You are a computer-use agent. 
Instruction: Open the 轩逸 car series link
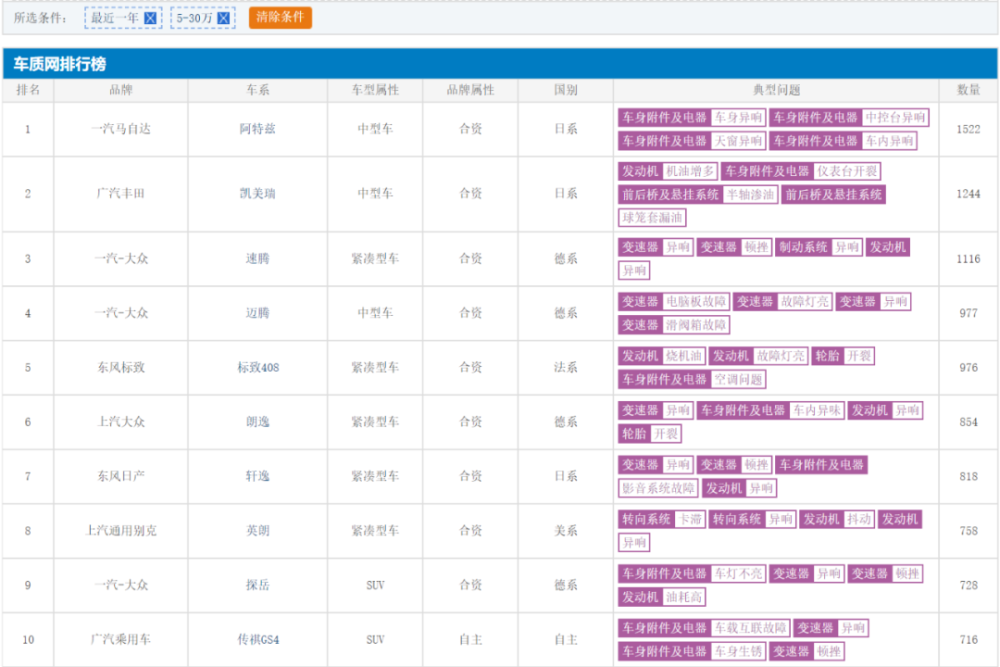(x=258, y=476)
